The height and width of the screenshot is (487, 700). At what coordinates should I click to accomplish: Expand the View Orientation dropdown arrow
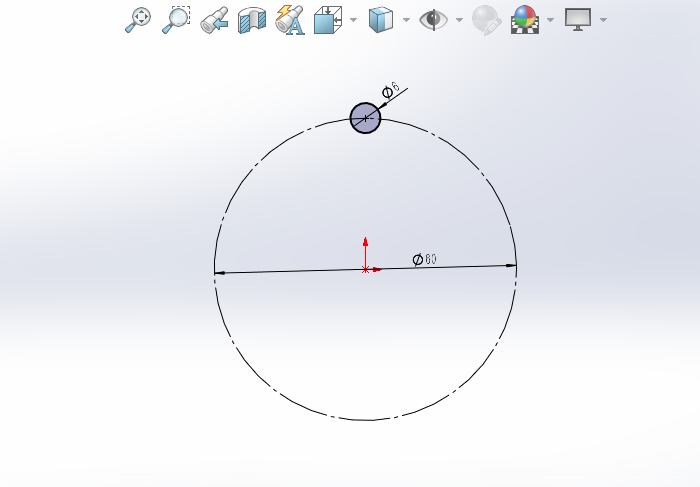354,20
